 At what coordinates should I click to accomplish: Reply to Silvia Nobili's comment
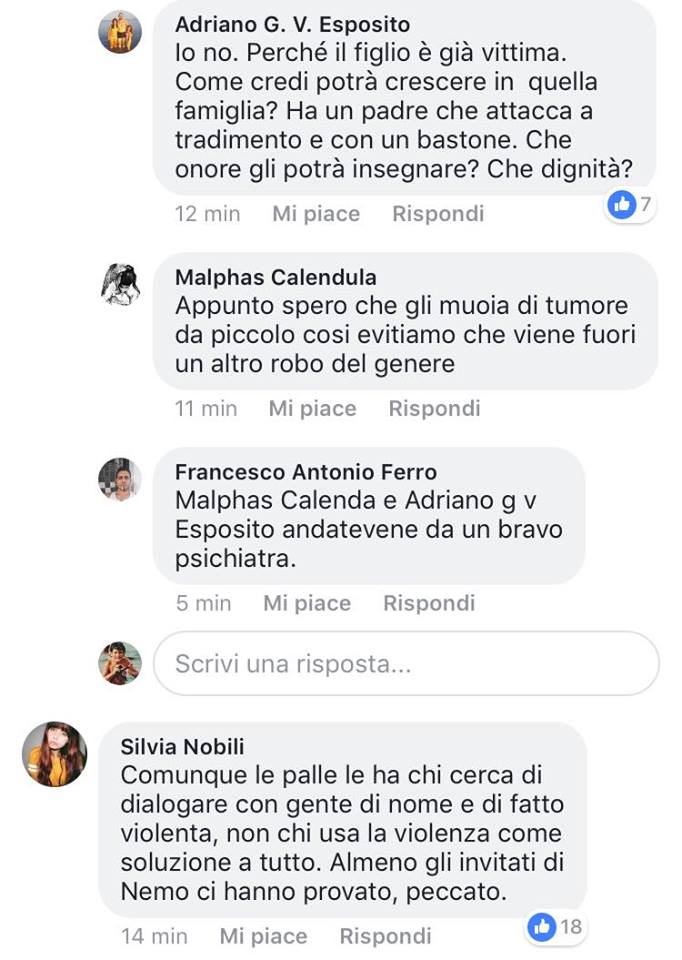386,936
